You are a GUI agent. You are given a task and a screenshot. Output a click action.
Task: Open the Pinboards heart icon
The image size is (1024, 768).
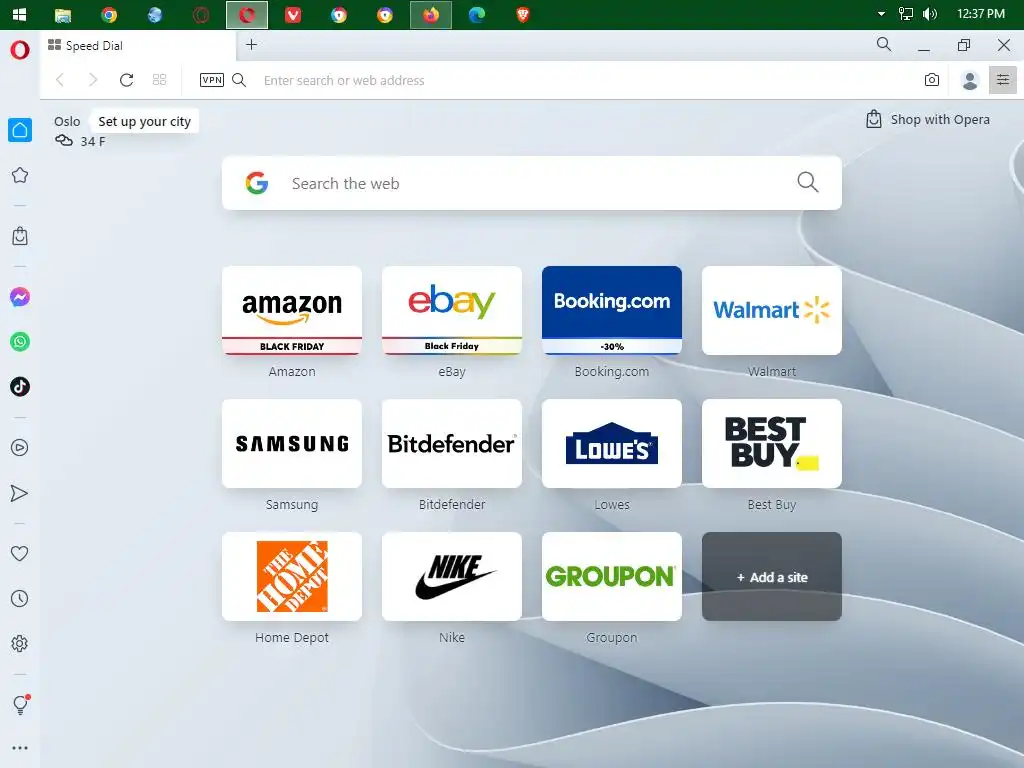pos(20,553)
